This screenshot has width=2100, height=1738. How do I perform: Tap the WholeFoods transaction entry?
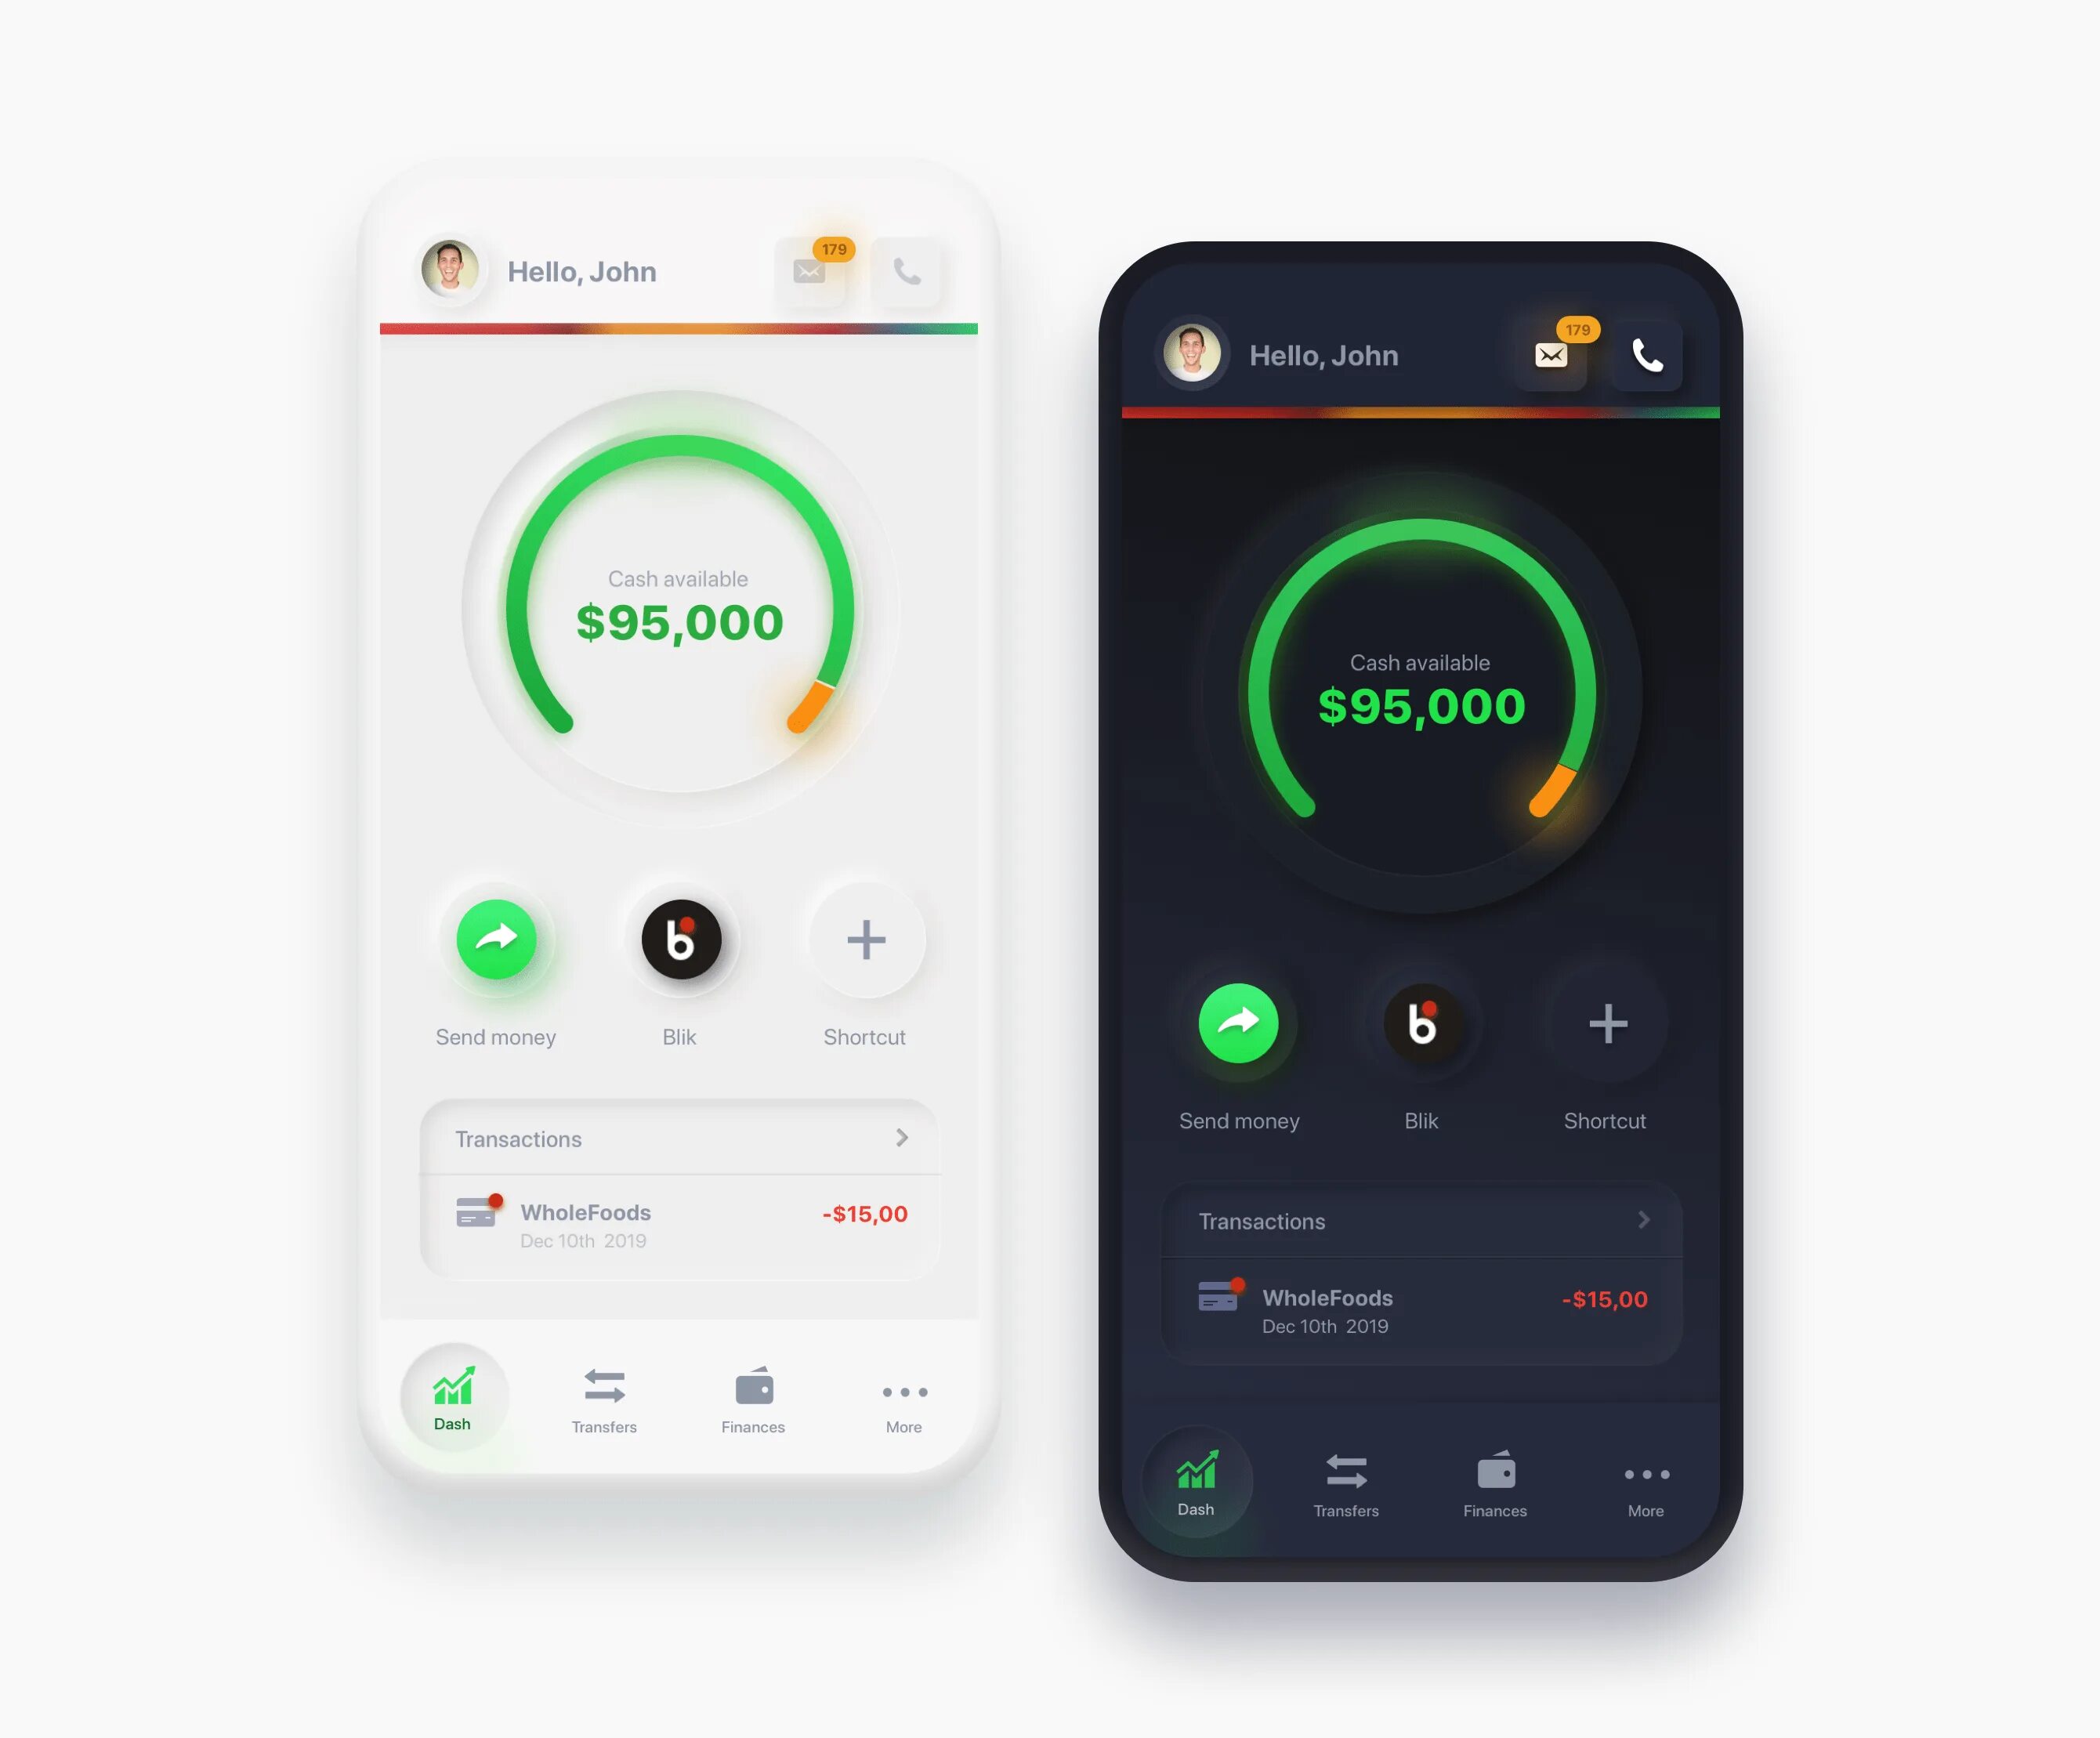(680, 1222)
